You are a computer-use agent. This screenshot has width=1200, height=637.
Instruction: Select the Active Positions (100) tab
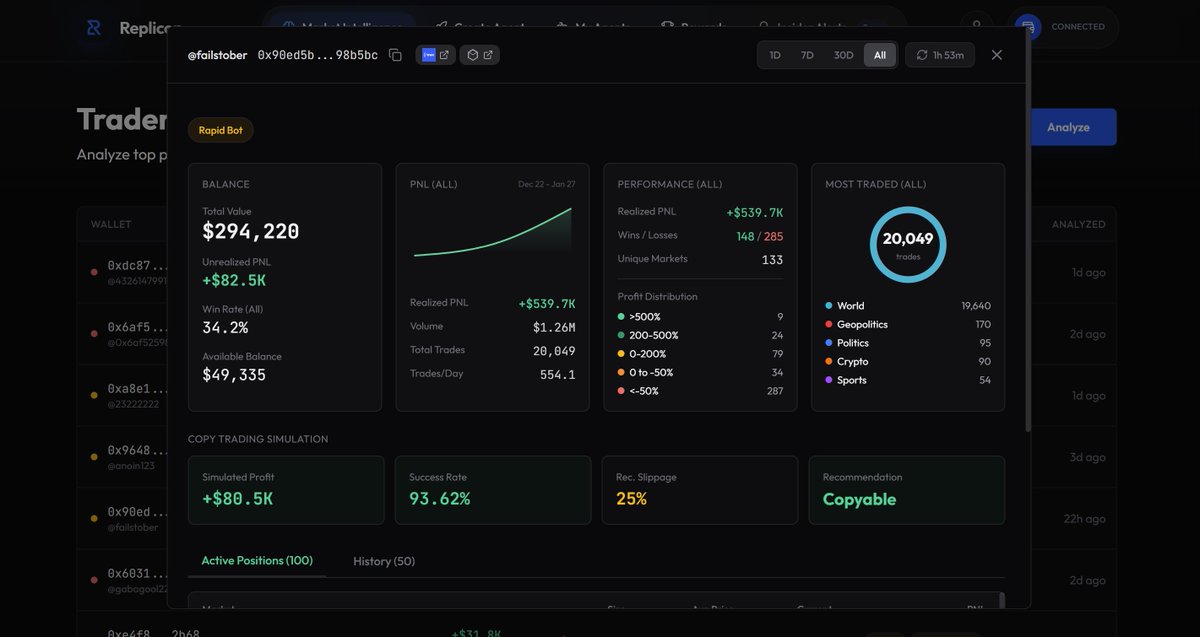257,561
